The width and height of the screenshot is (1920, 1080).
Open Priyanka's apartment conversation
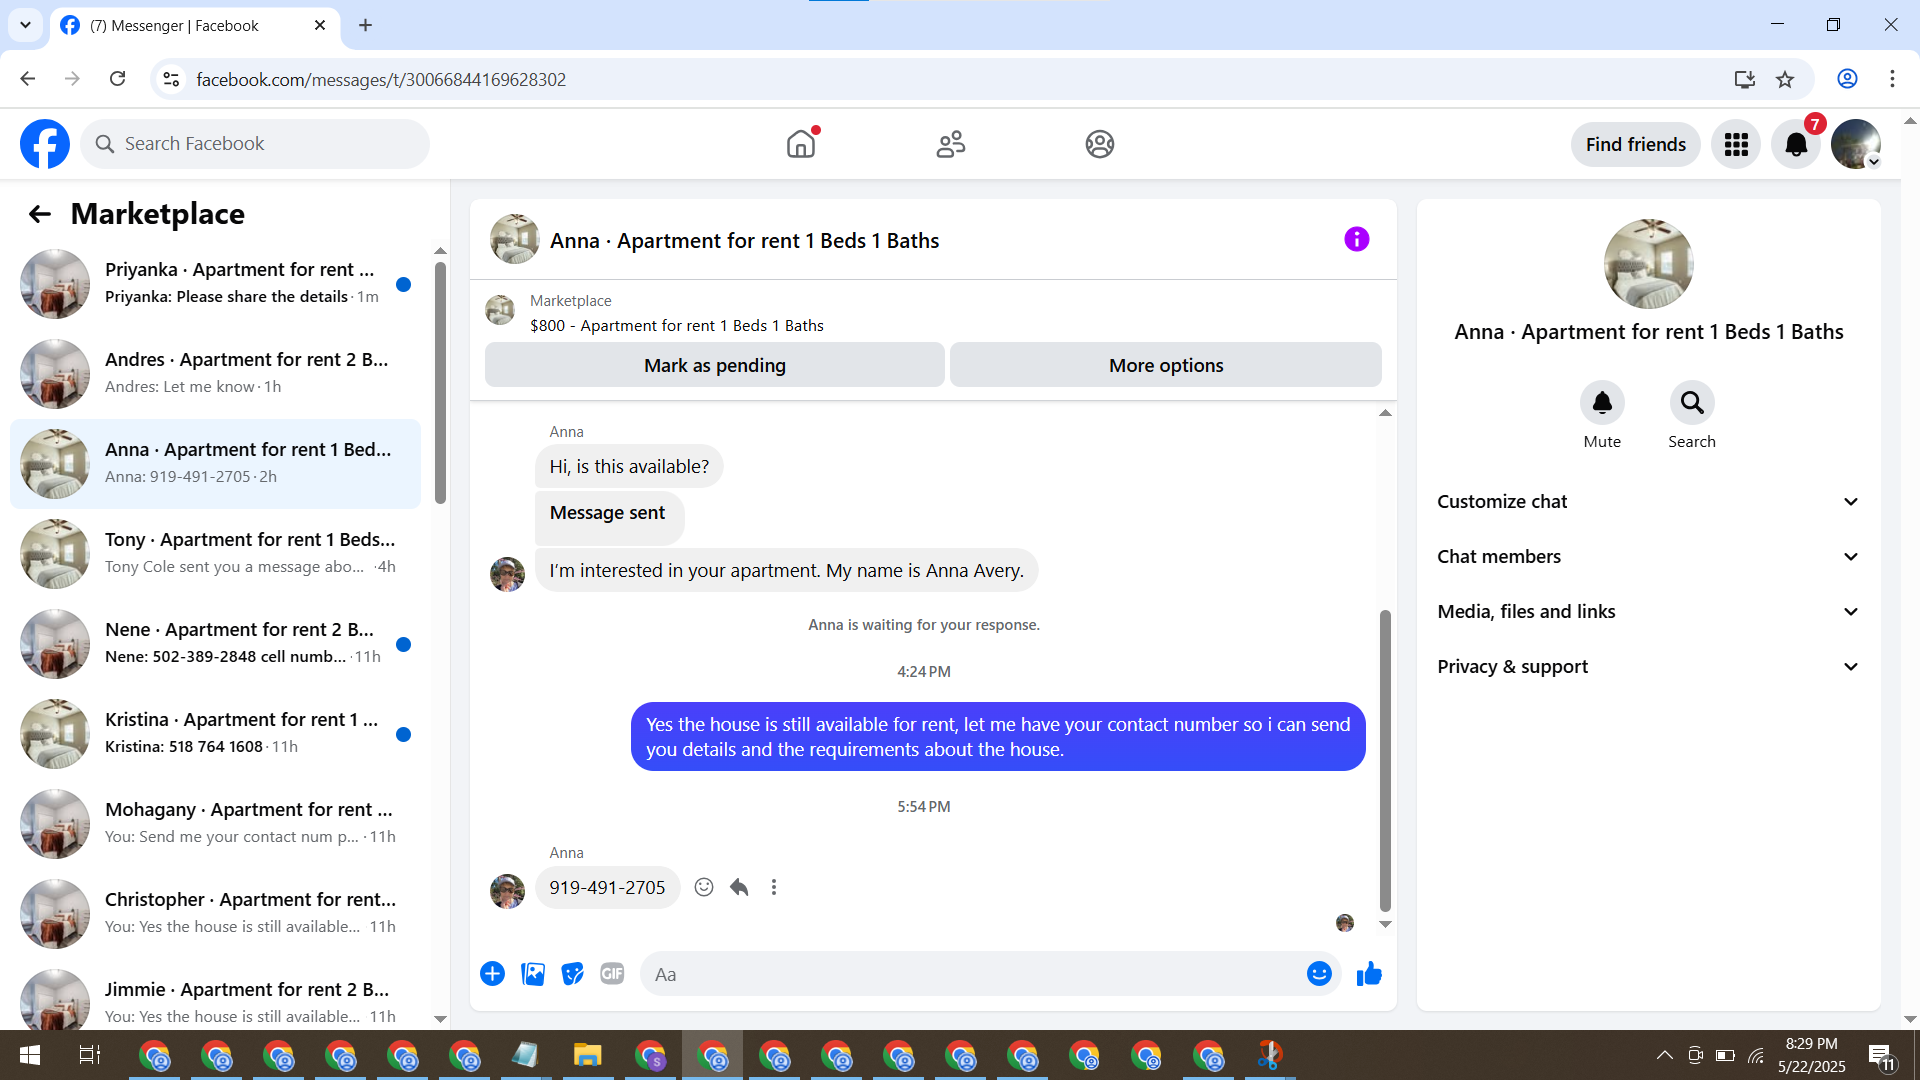click(x=215, y=284)
